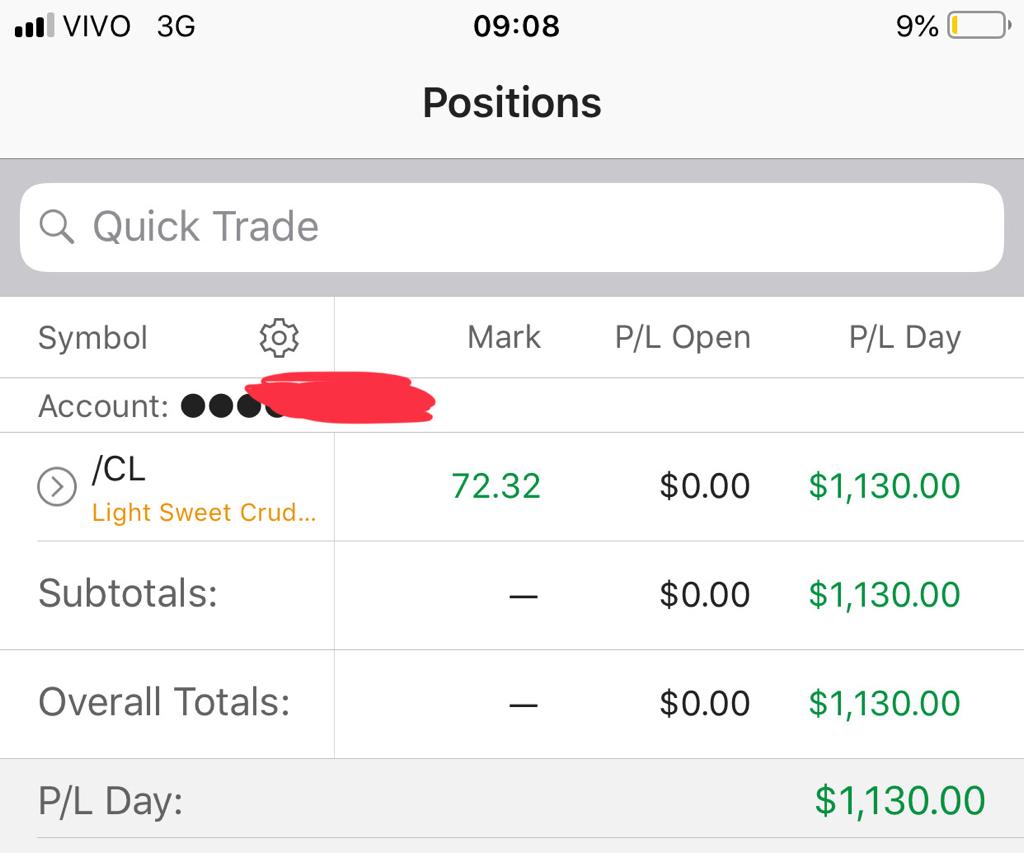Select the Overall Totals row
The width and height of the screenshot is (1024, 853).
pyautogui.click(x=512, y=704)
